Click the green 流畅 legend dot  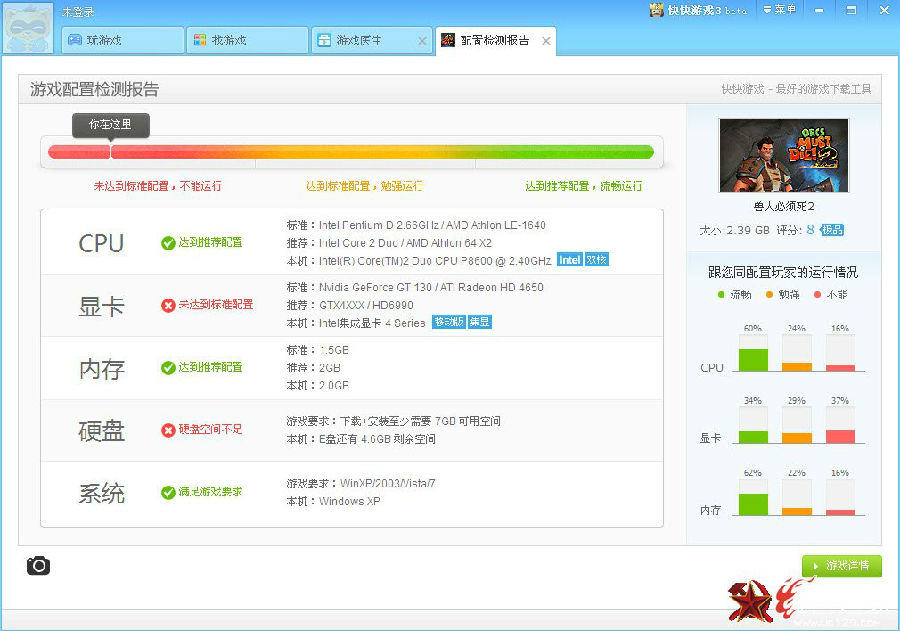click(x=721, y=295)
